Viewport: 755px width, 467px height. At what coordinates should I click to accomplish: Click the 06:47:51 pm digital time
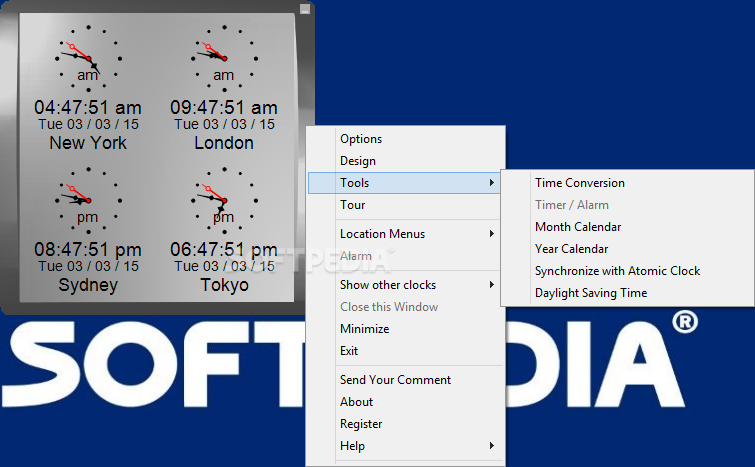pos(224,249)
